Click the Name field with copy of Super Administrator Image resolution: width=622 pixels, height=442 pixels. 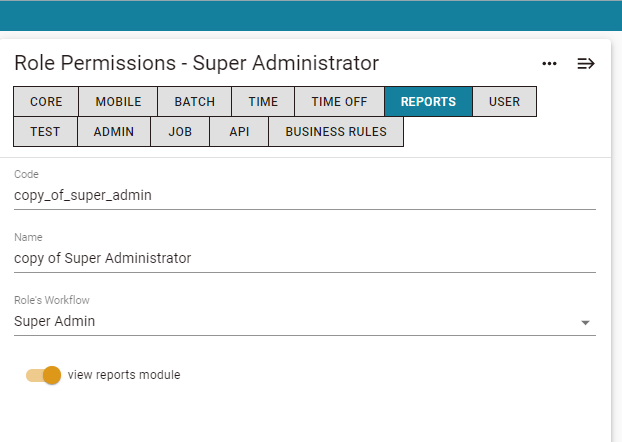point(305,258)
